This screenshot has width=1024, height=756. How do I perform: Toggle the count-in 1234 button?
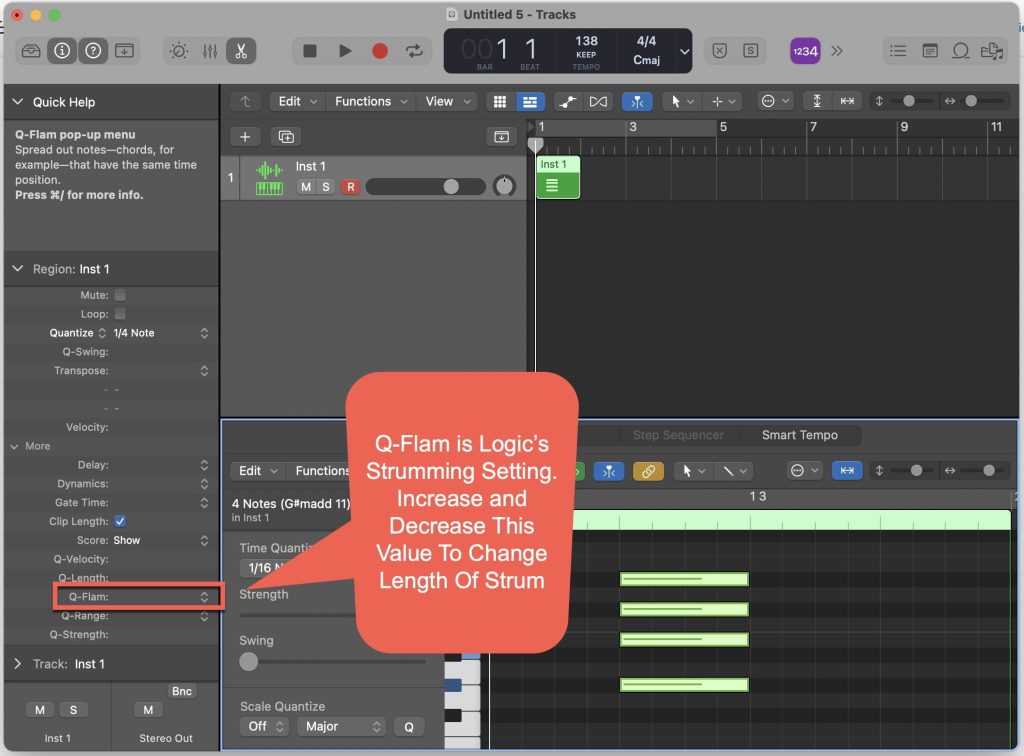pyautogui.click(x=804, y=51)
